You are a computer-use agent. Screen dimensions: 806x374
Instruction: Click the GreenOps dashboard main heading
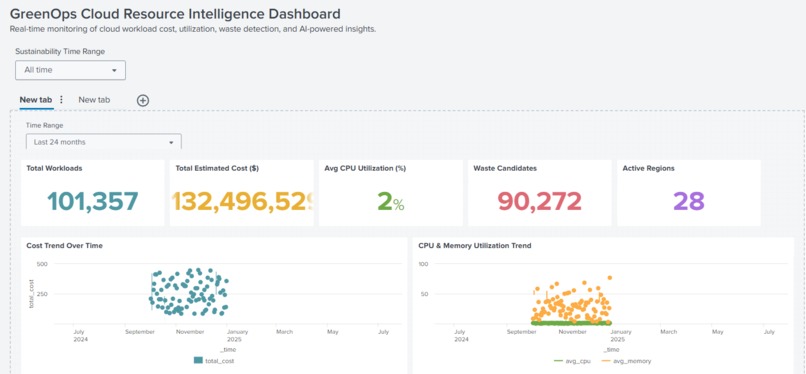175,14
